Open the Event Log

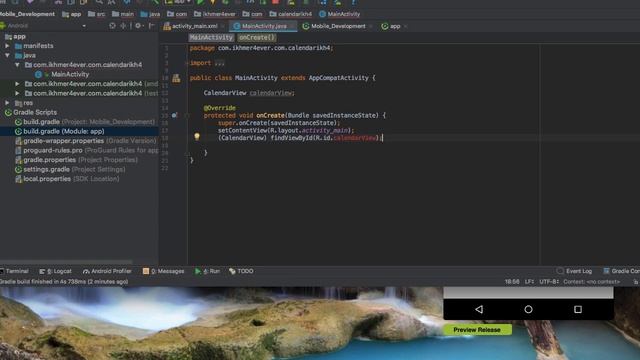pos(574,271)
